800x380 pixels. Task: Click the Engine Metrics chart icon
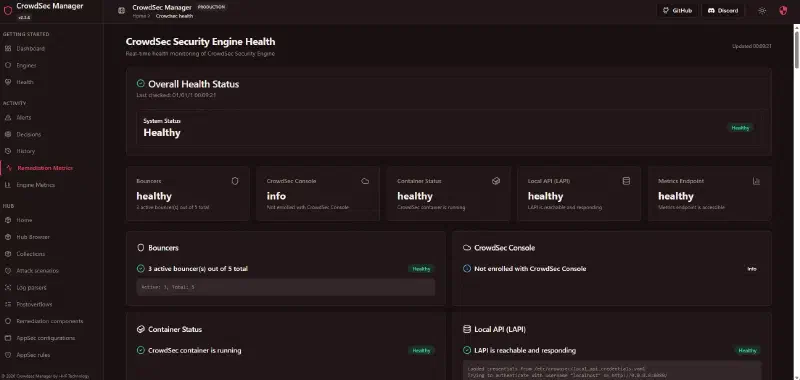tap(8, 185)
